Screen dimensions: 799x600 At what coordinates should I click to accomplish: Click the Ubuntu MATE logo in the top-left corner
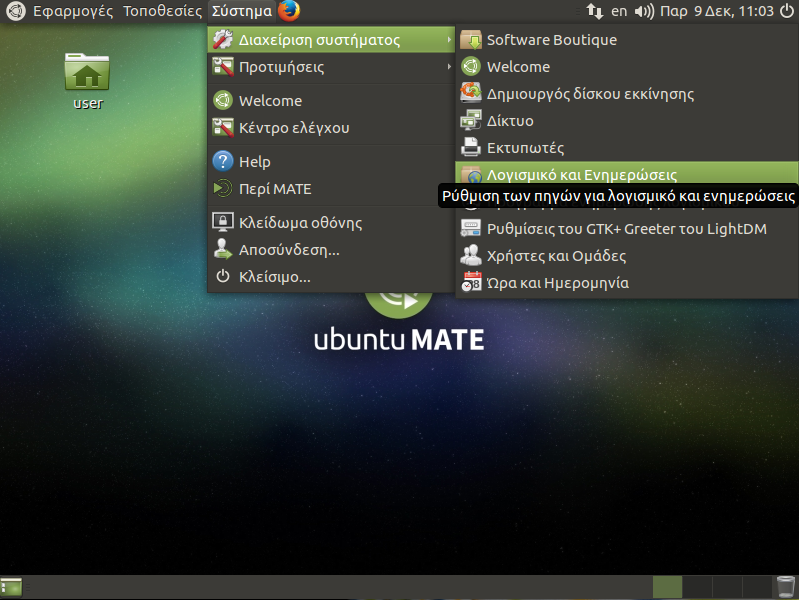tap(16, 12)
